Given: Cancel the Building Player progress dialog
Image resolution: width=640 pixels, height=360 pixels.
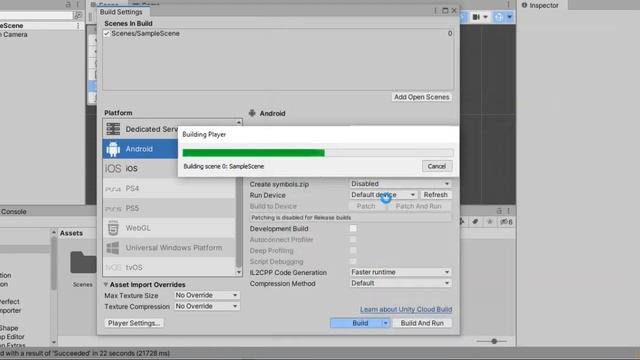Looking at the screenshot, I should (436, 166).
